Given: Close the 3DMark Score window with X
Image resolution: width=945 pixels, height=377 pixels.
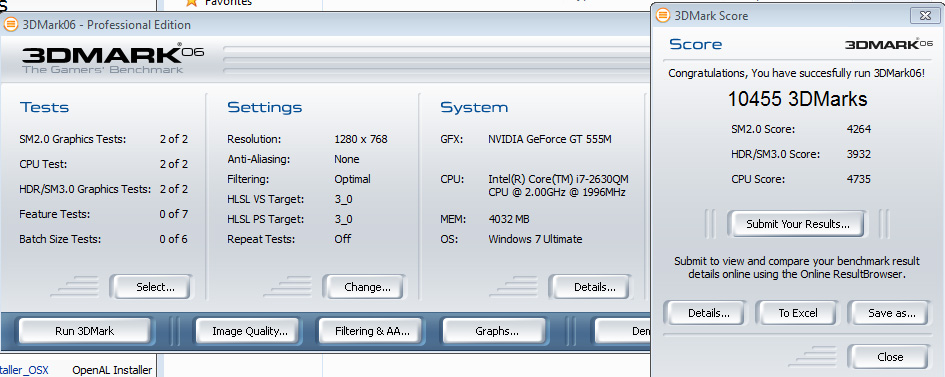Looking at the screenshot, I should 924,15.
